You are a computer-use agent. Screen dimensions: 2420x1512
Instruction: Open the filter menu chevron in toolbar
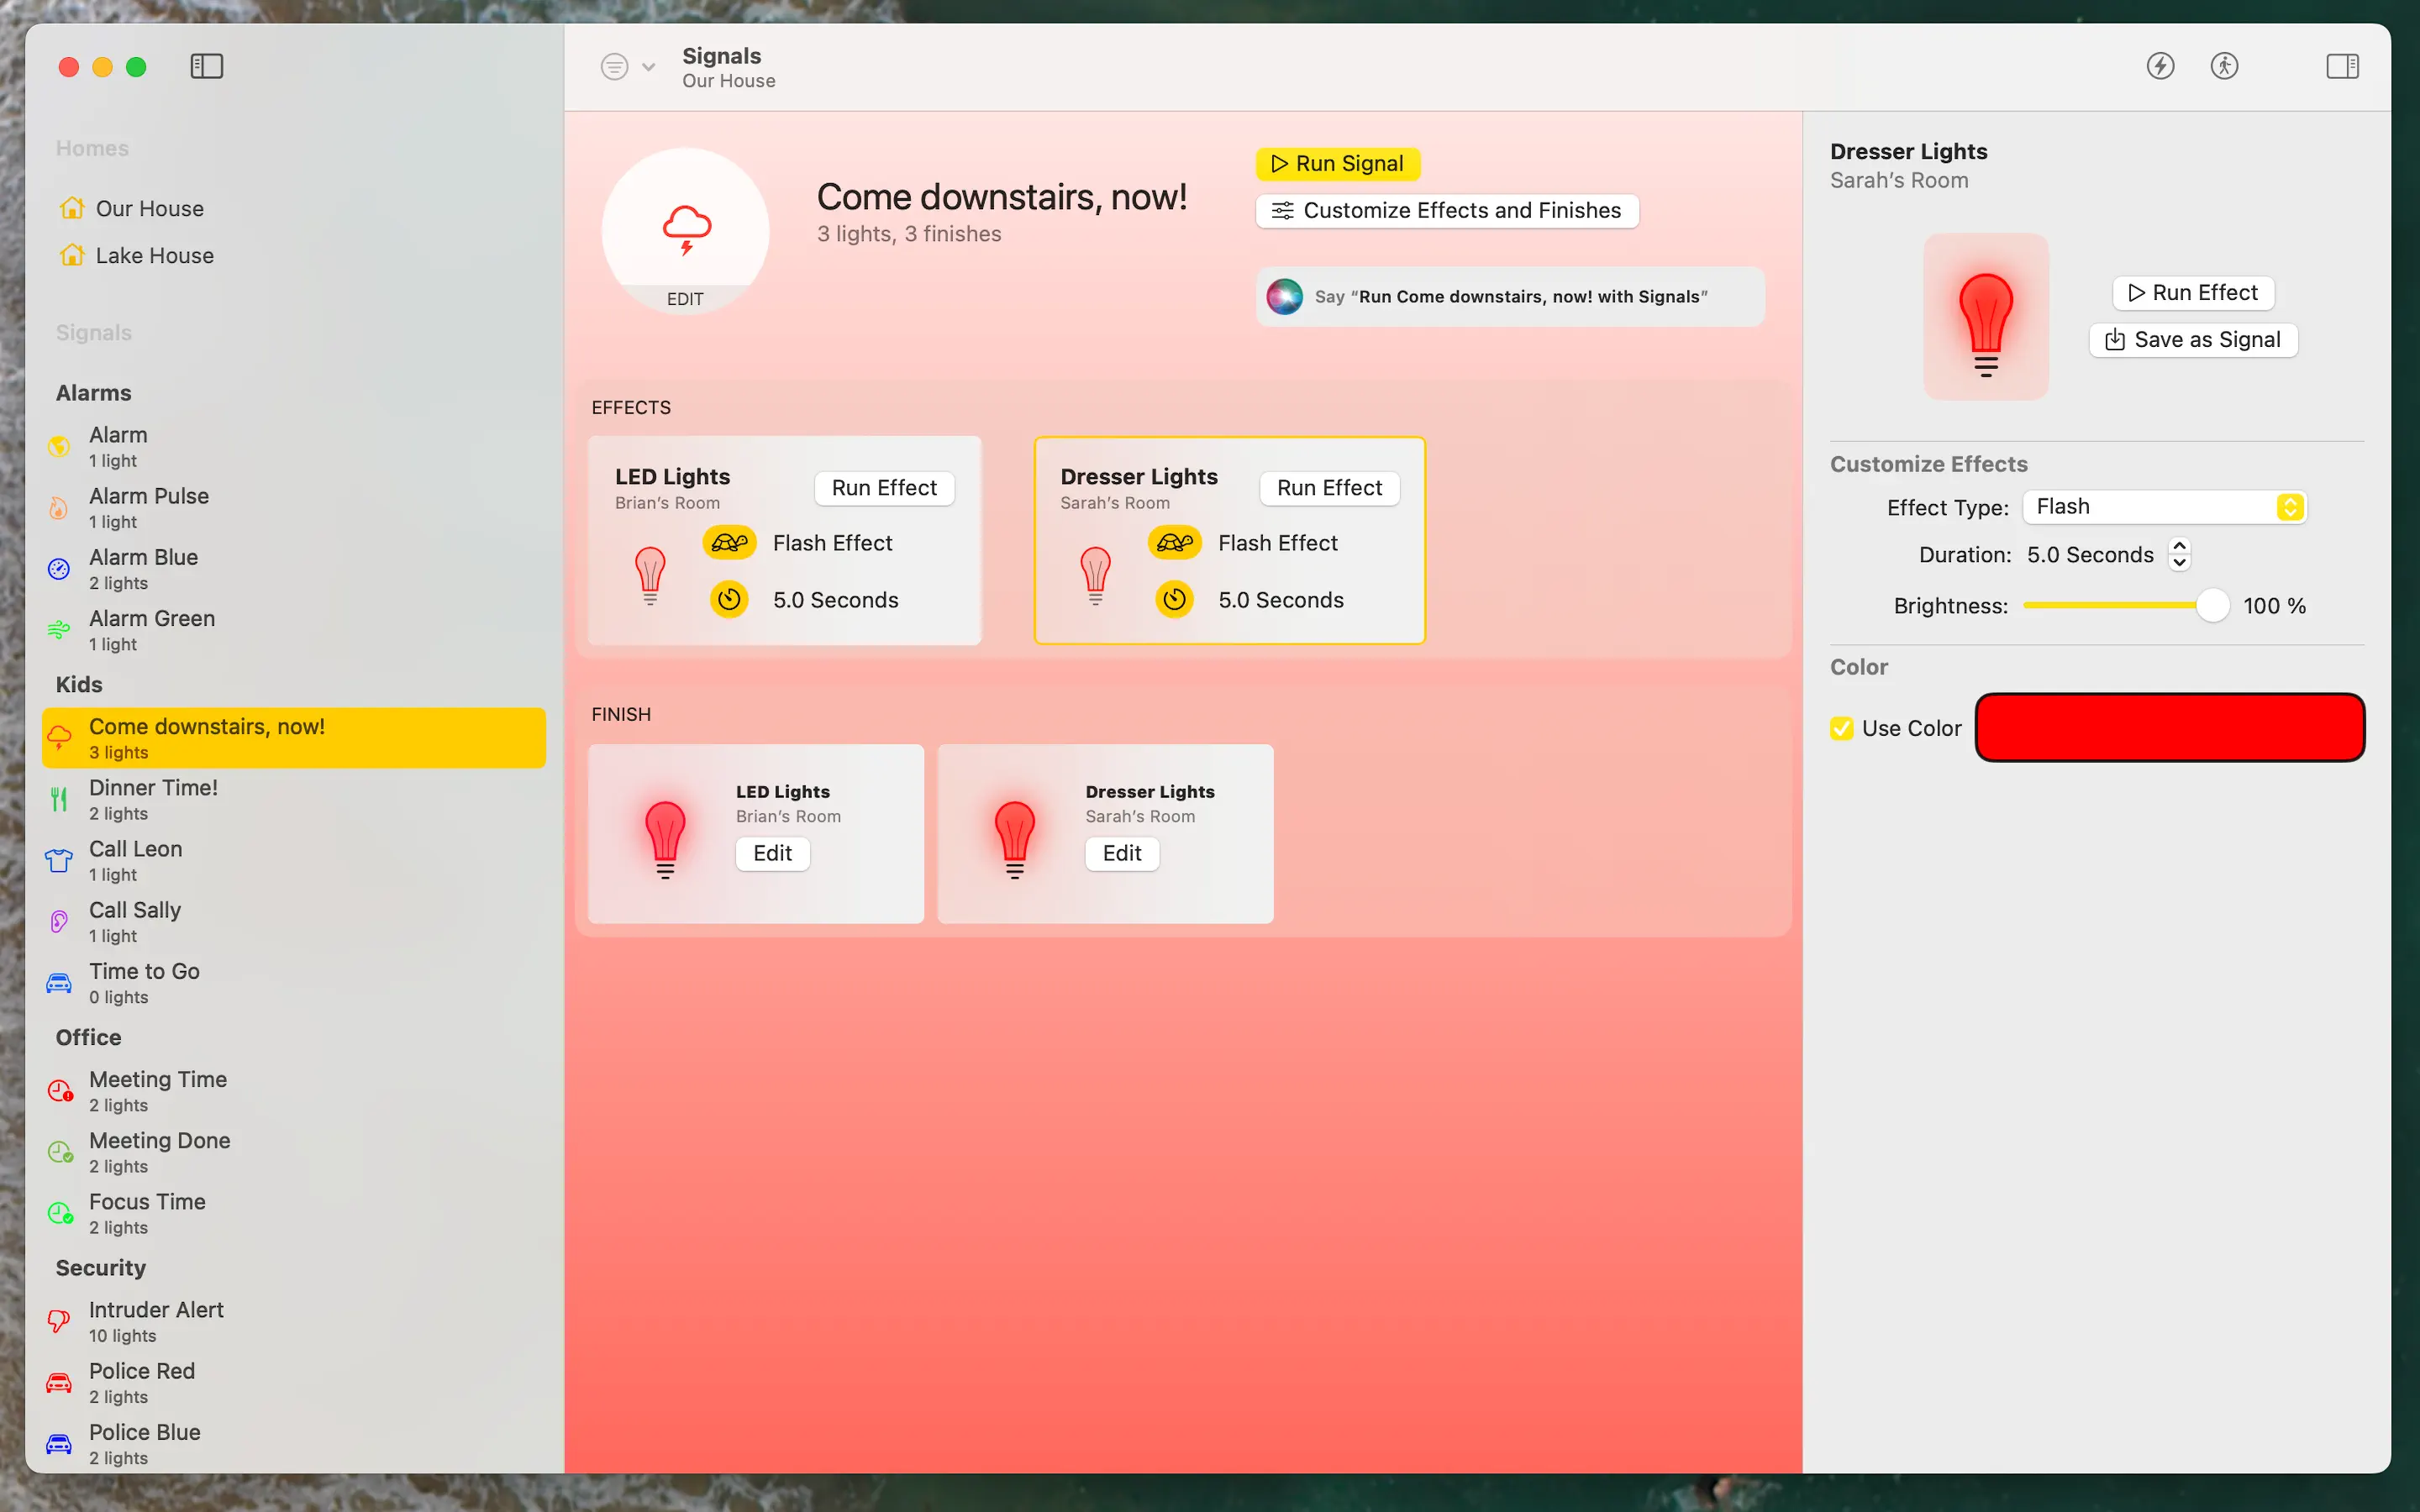click(648, 67)
